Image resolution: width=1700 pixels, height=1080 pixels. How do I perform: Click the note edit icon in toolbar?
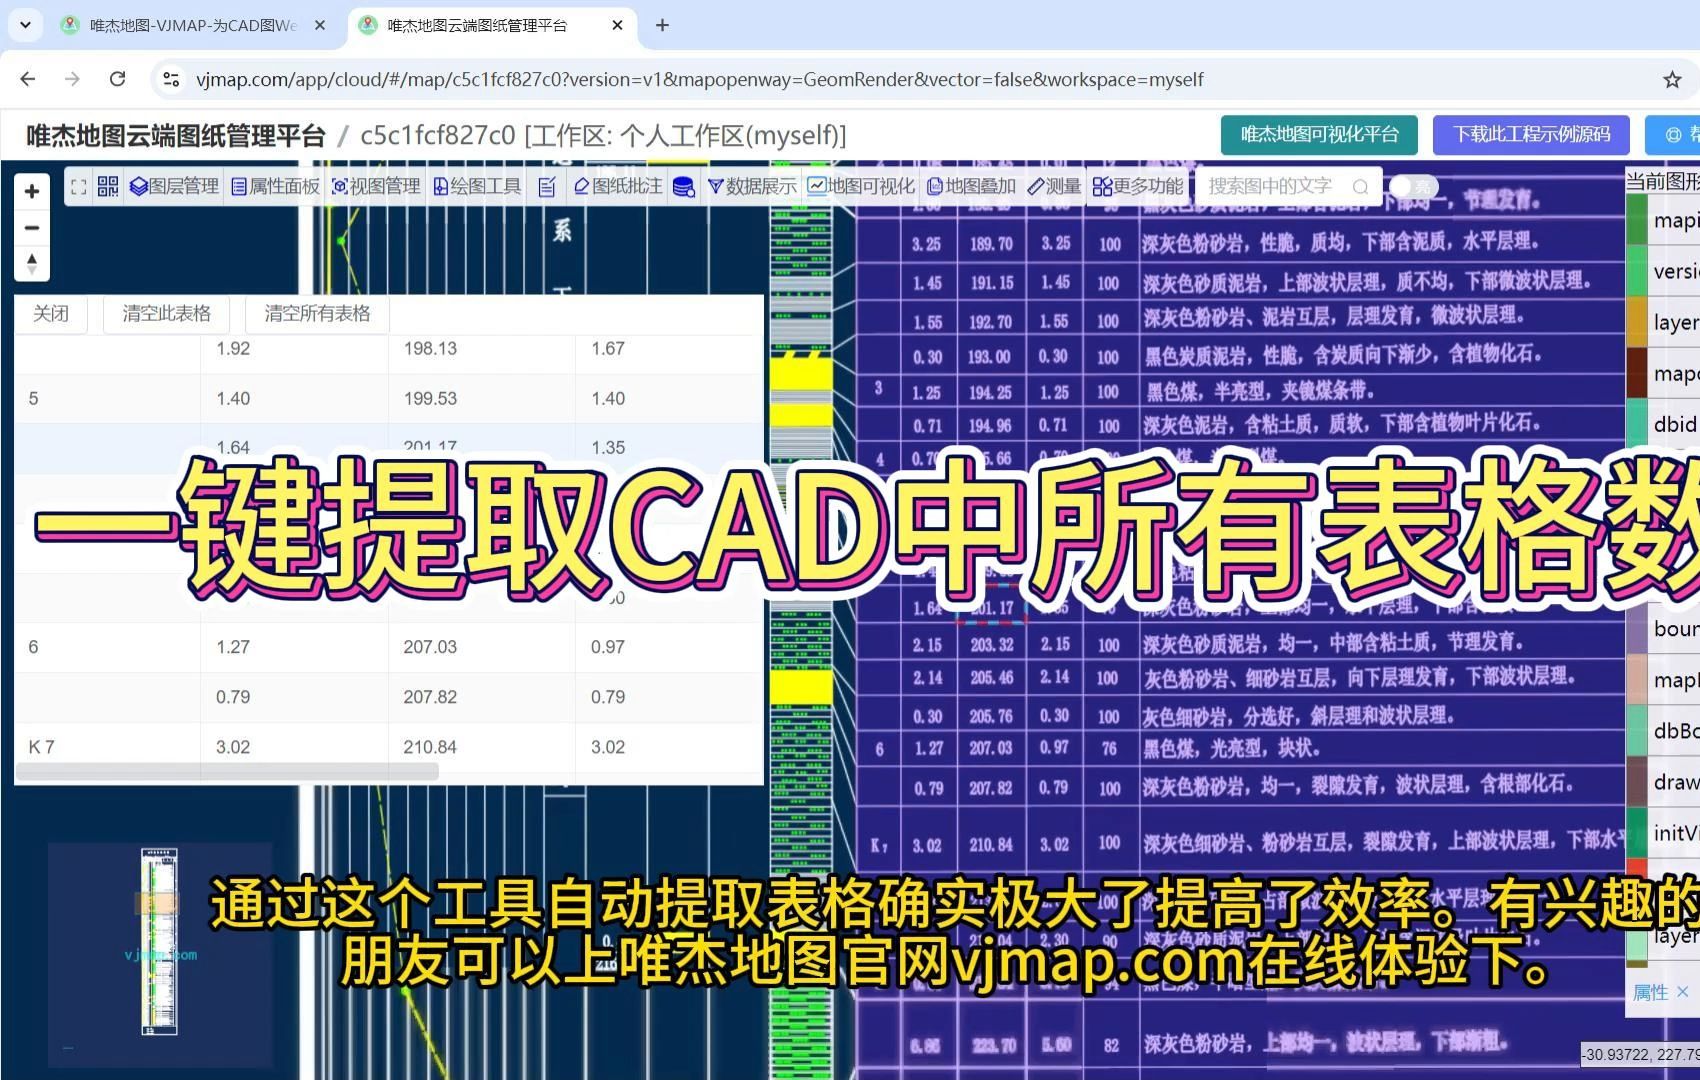click(547, 187)
